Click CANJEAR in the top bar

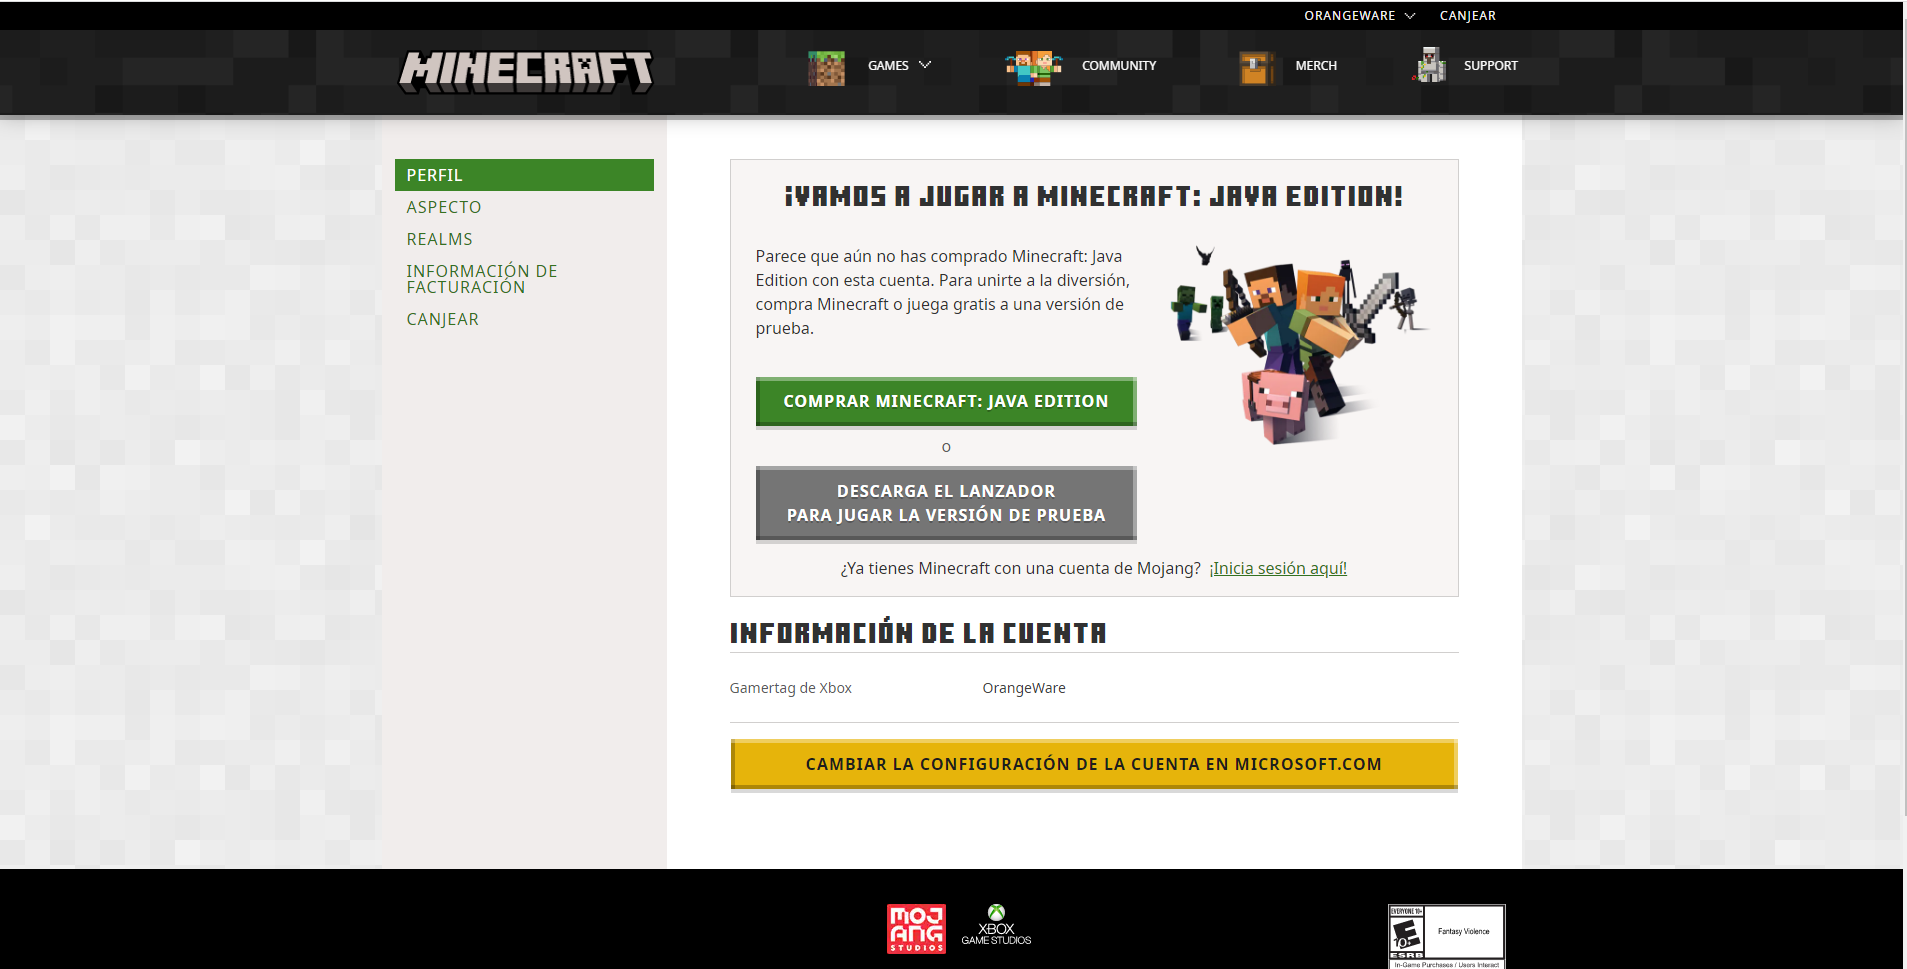(1468, 16)
